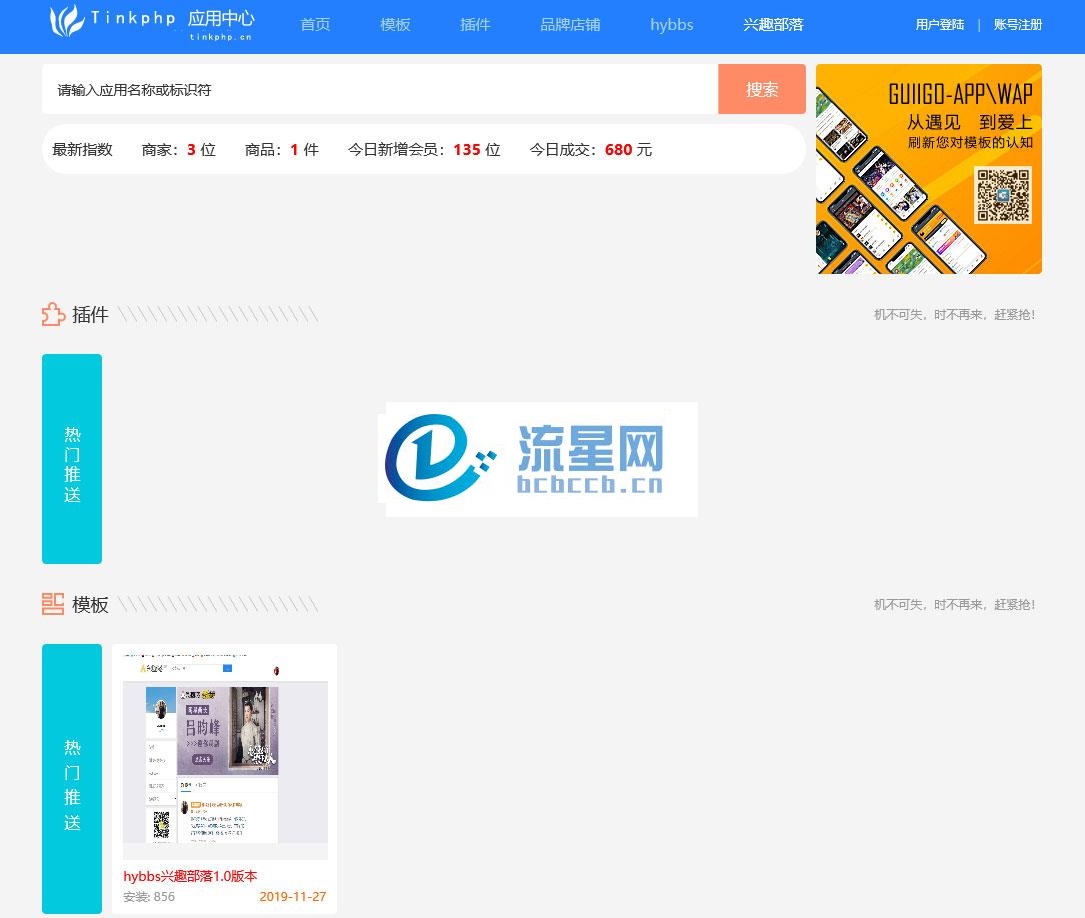Open the GUIIGO-APP\WAP banner ad
The height and width of the screenshot is (918, 1085).
pos(929,169)
